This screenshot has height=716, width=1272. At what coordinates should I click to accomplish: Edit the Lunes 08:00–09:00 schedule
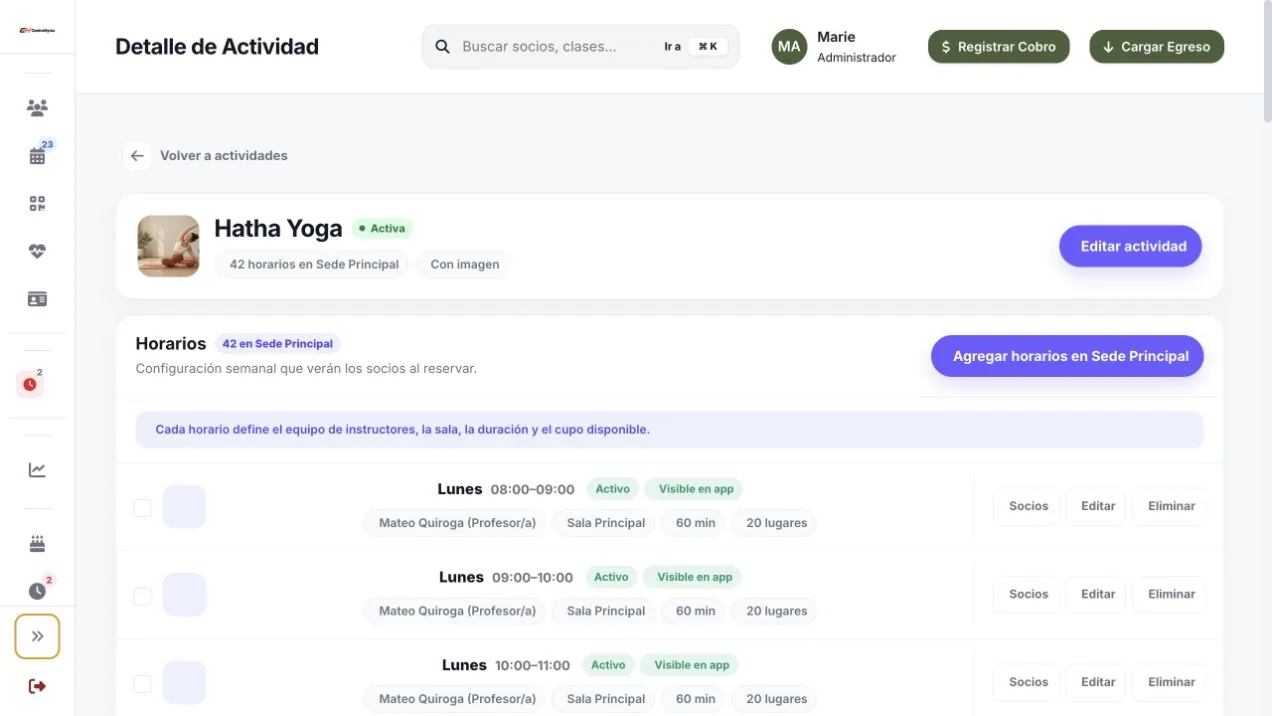point(1098,506)
